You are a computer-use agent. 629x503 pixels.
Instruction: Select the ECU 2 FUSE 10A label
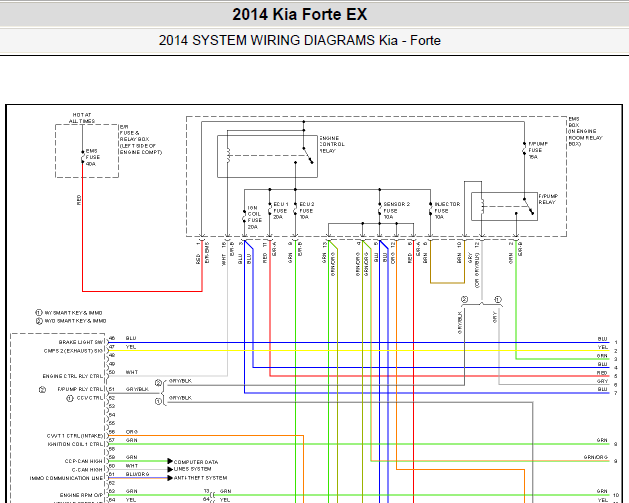[x=306, y=211]
